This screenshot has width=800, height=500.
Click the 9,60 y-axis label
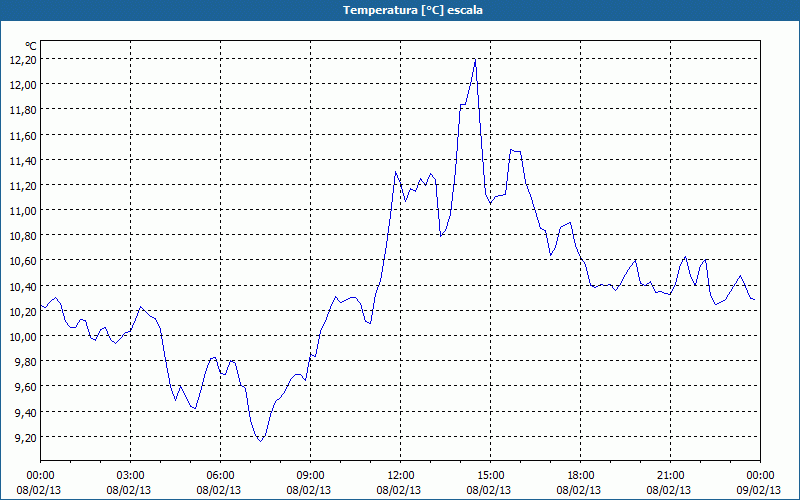(26, 387)
